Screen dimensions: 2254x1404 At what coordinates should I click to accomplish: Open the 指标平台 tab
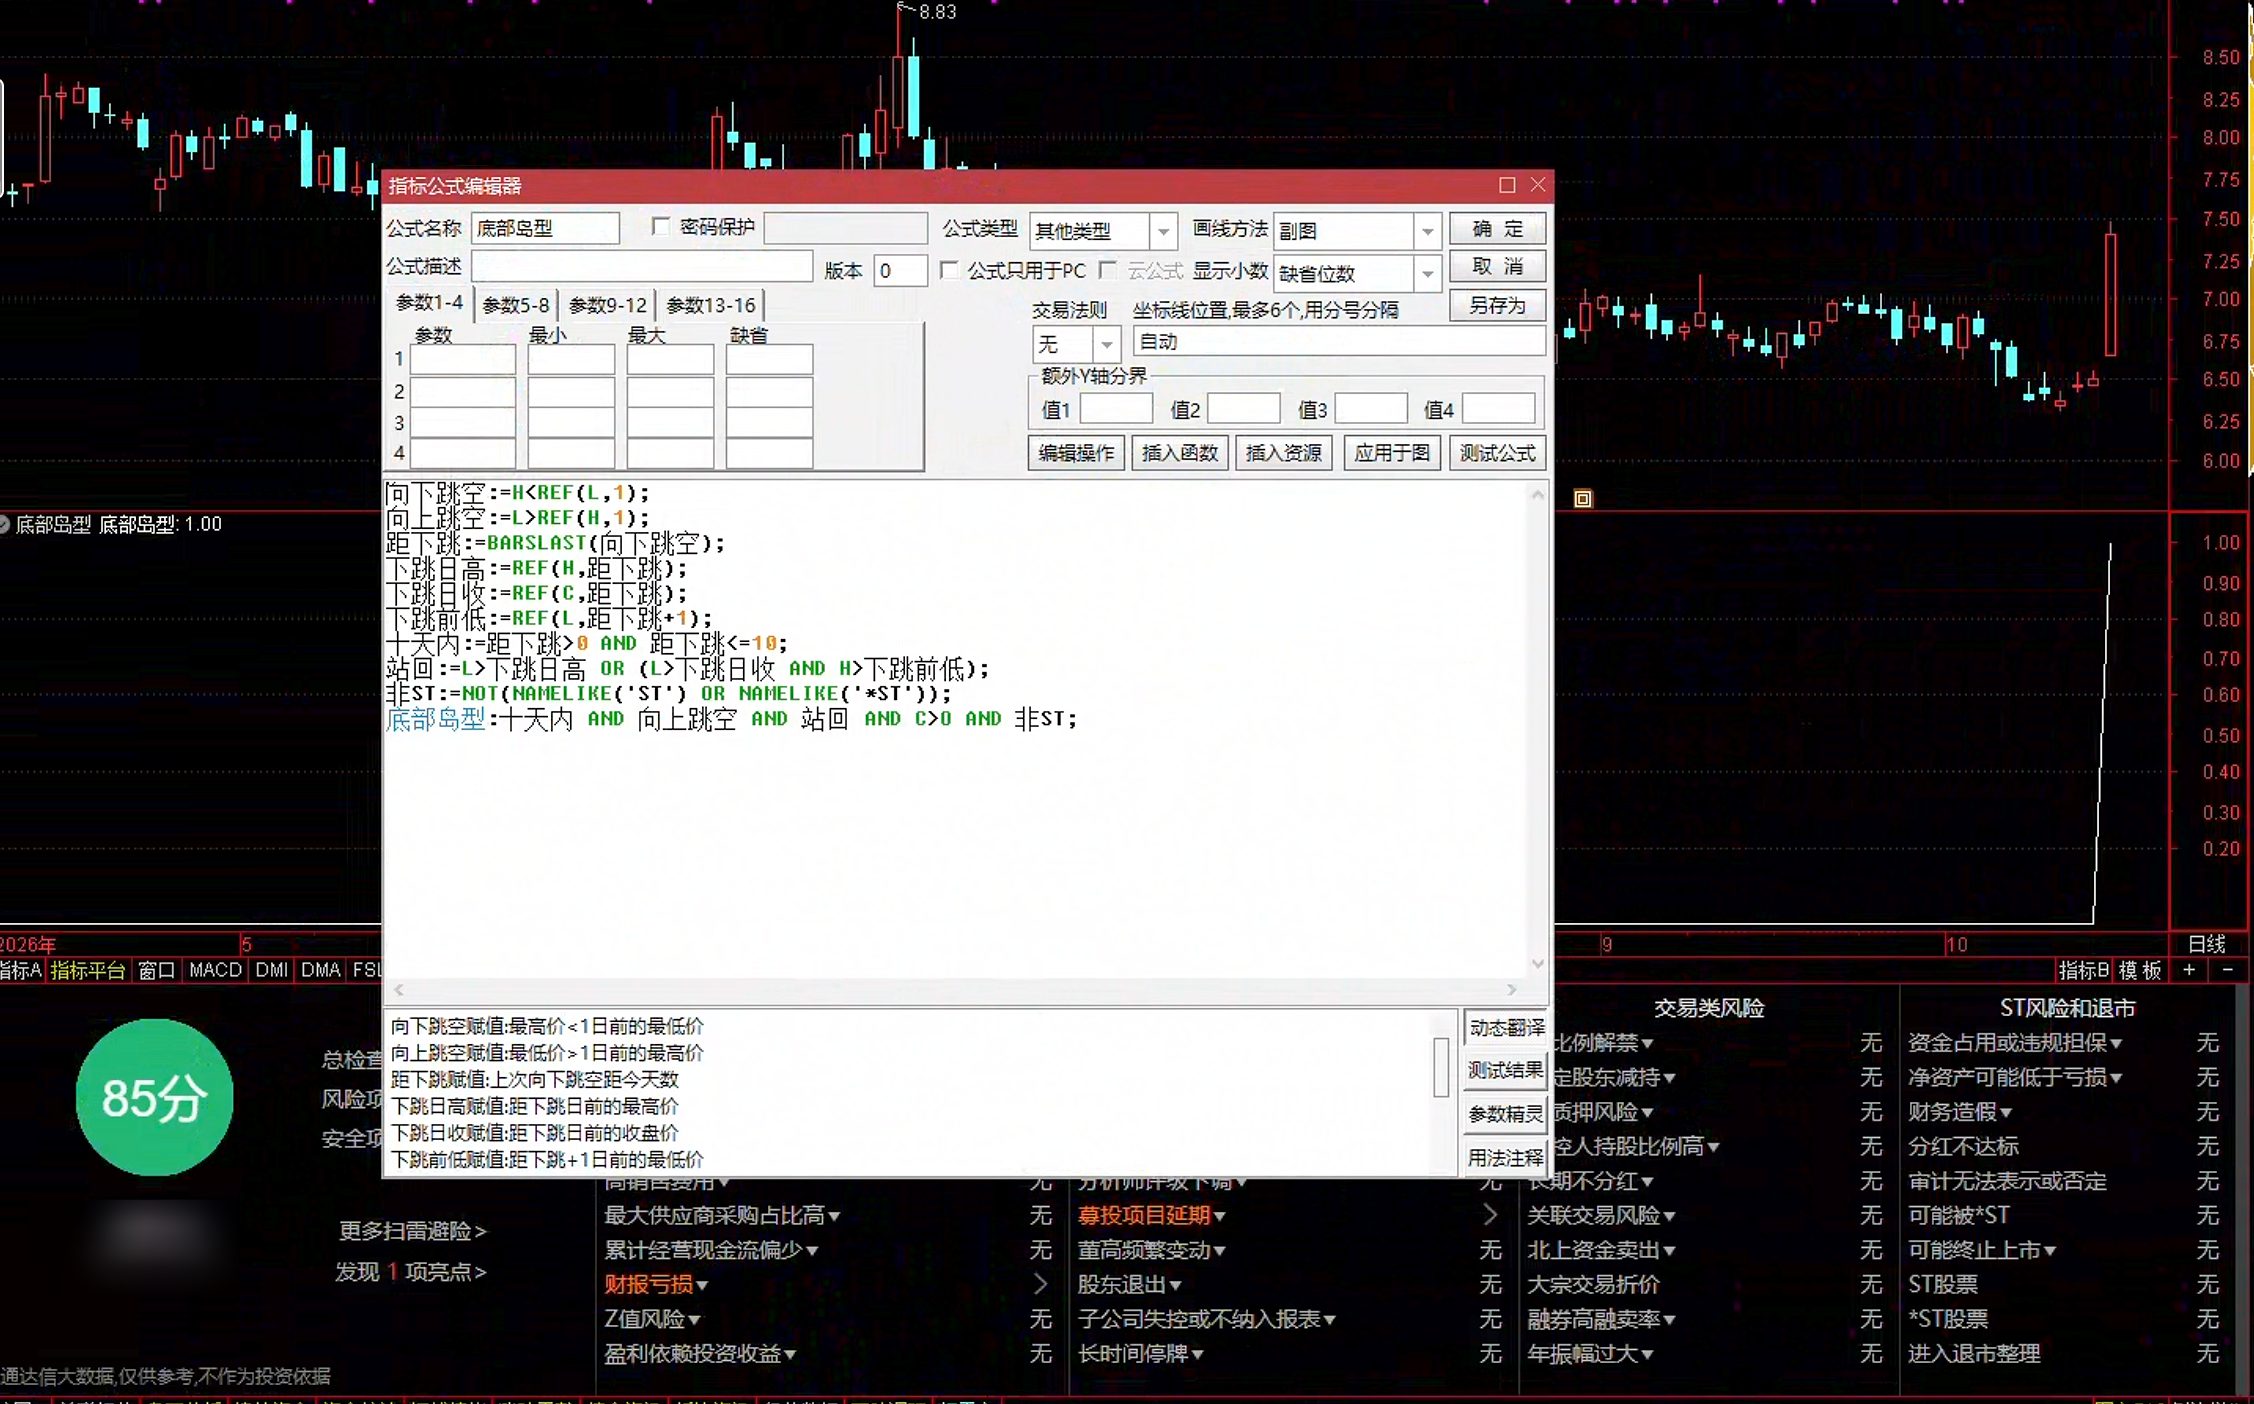(88, 970)
